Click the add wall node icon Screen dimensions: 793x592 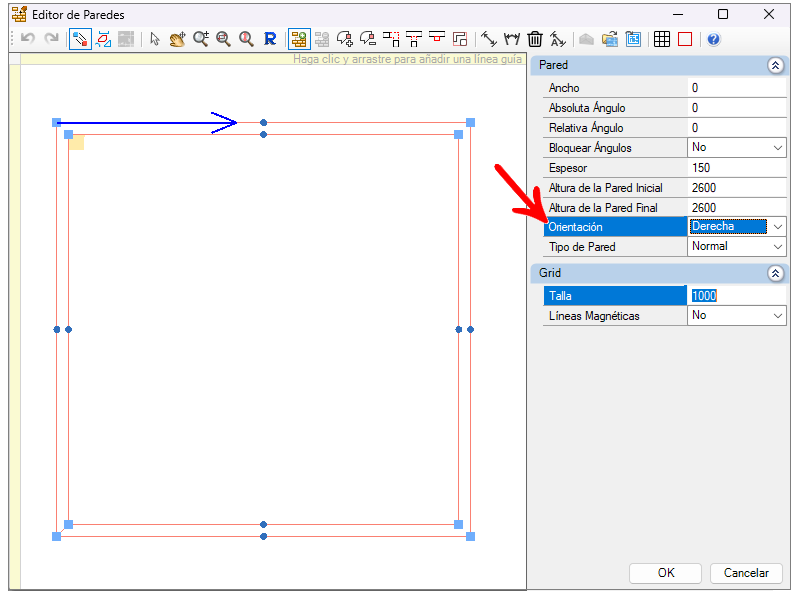(345, 39)
